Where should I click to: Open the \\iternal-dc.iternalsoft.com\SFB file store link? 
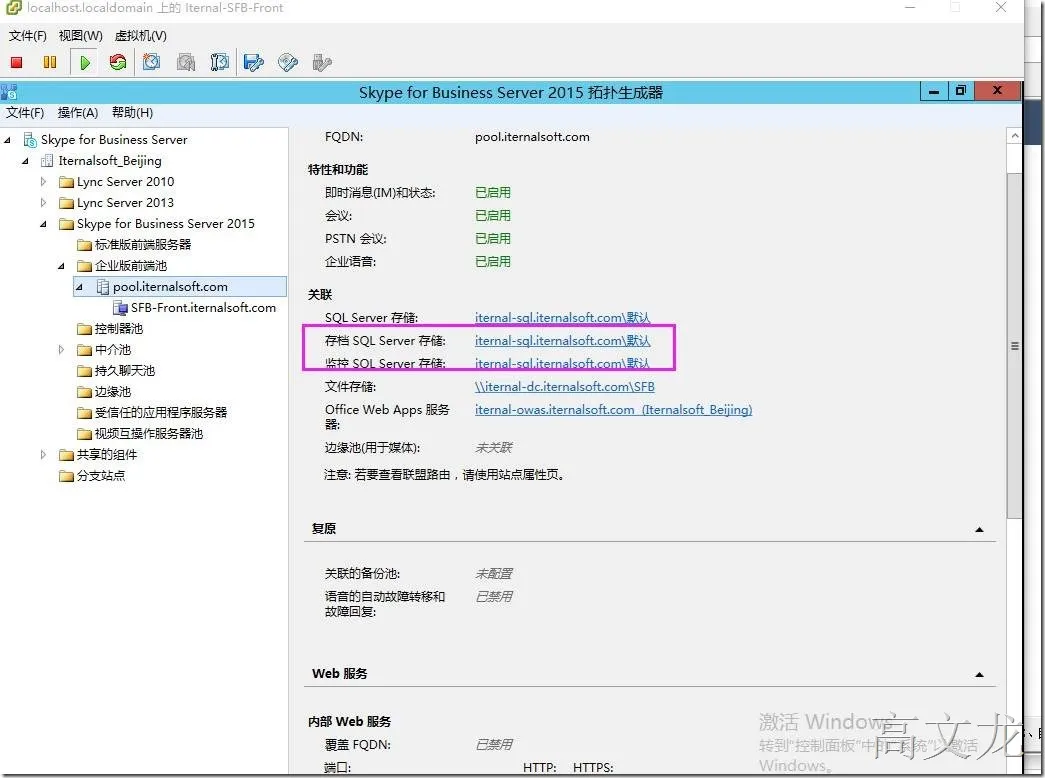point(564,387)
